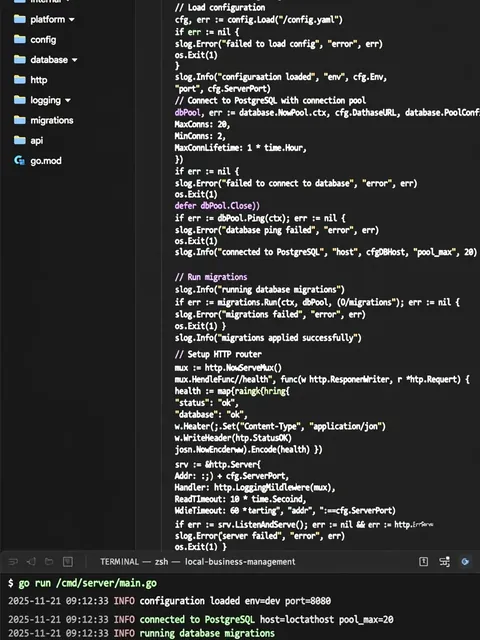Click the '// Run migrations' comment
This screenshot has width=480, height=640.
(x=211, y=277)
